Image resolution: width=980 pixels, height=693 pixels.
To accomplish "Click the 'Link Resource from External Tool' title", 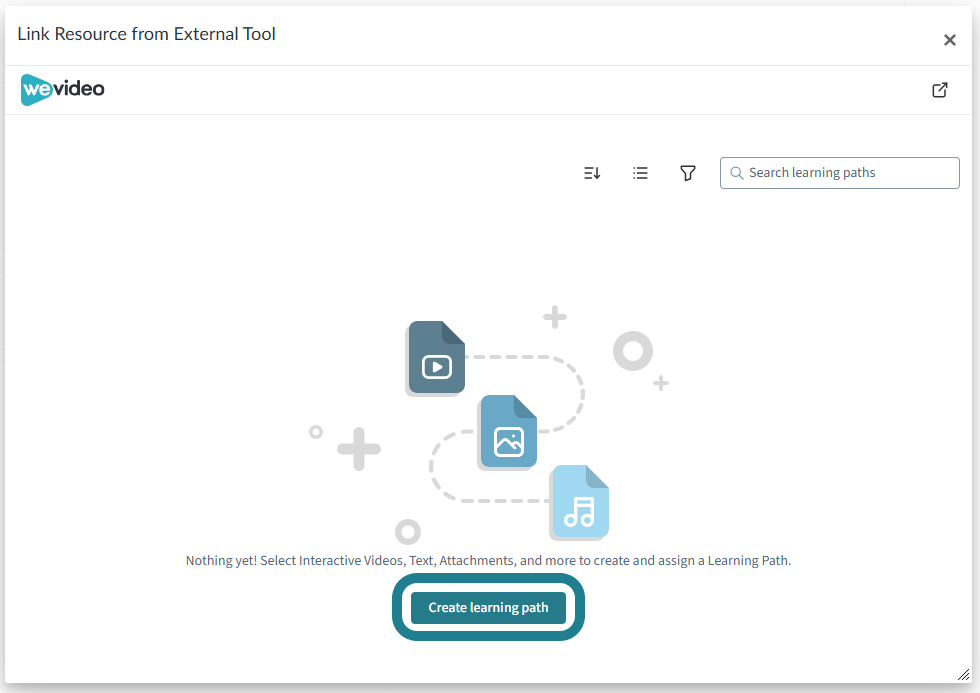I will pos(146,34).
